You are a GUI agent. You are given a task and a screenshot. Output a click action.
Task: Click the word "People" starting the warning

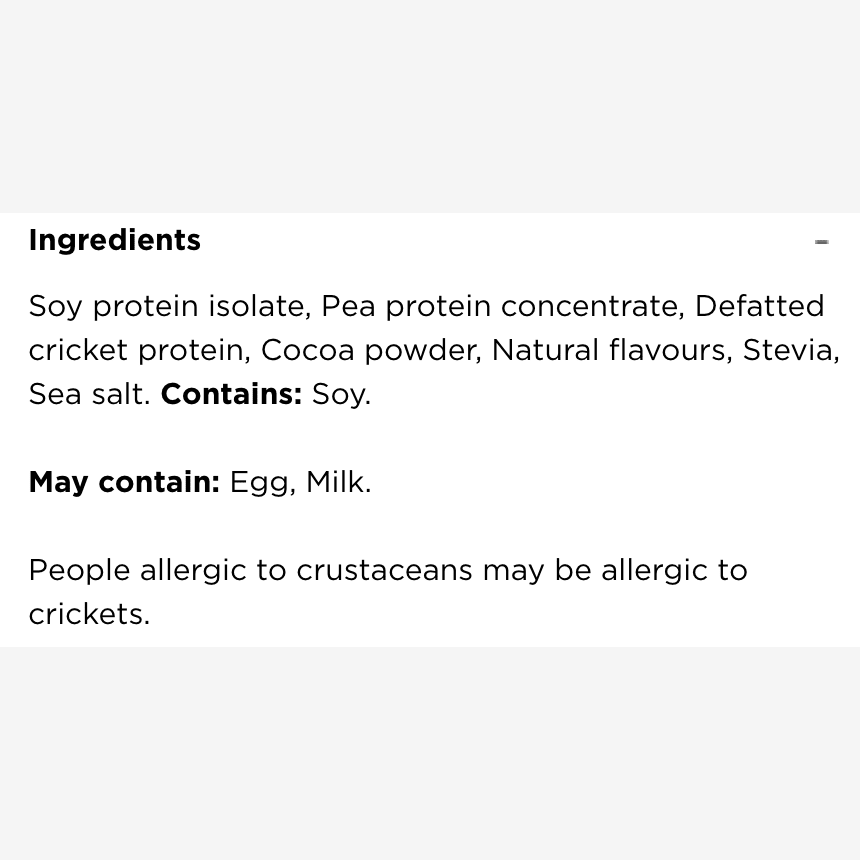[80, 570]
